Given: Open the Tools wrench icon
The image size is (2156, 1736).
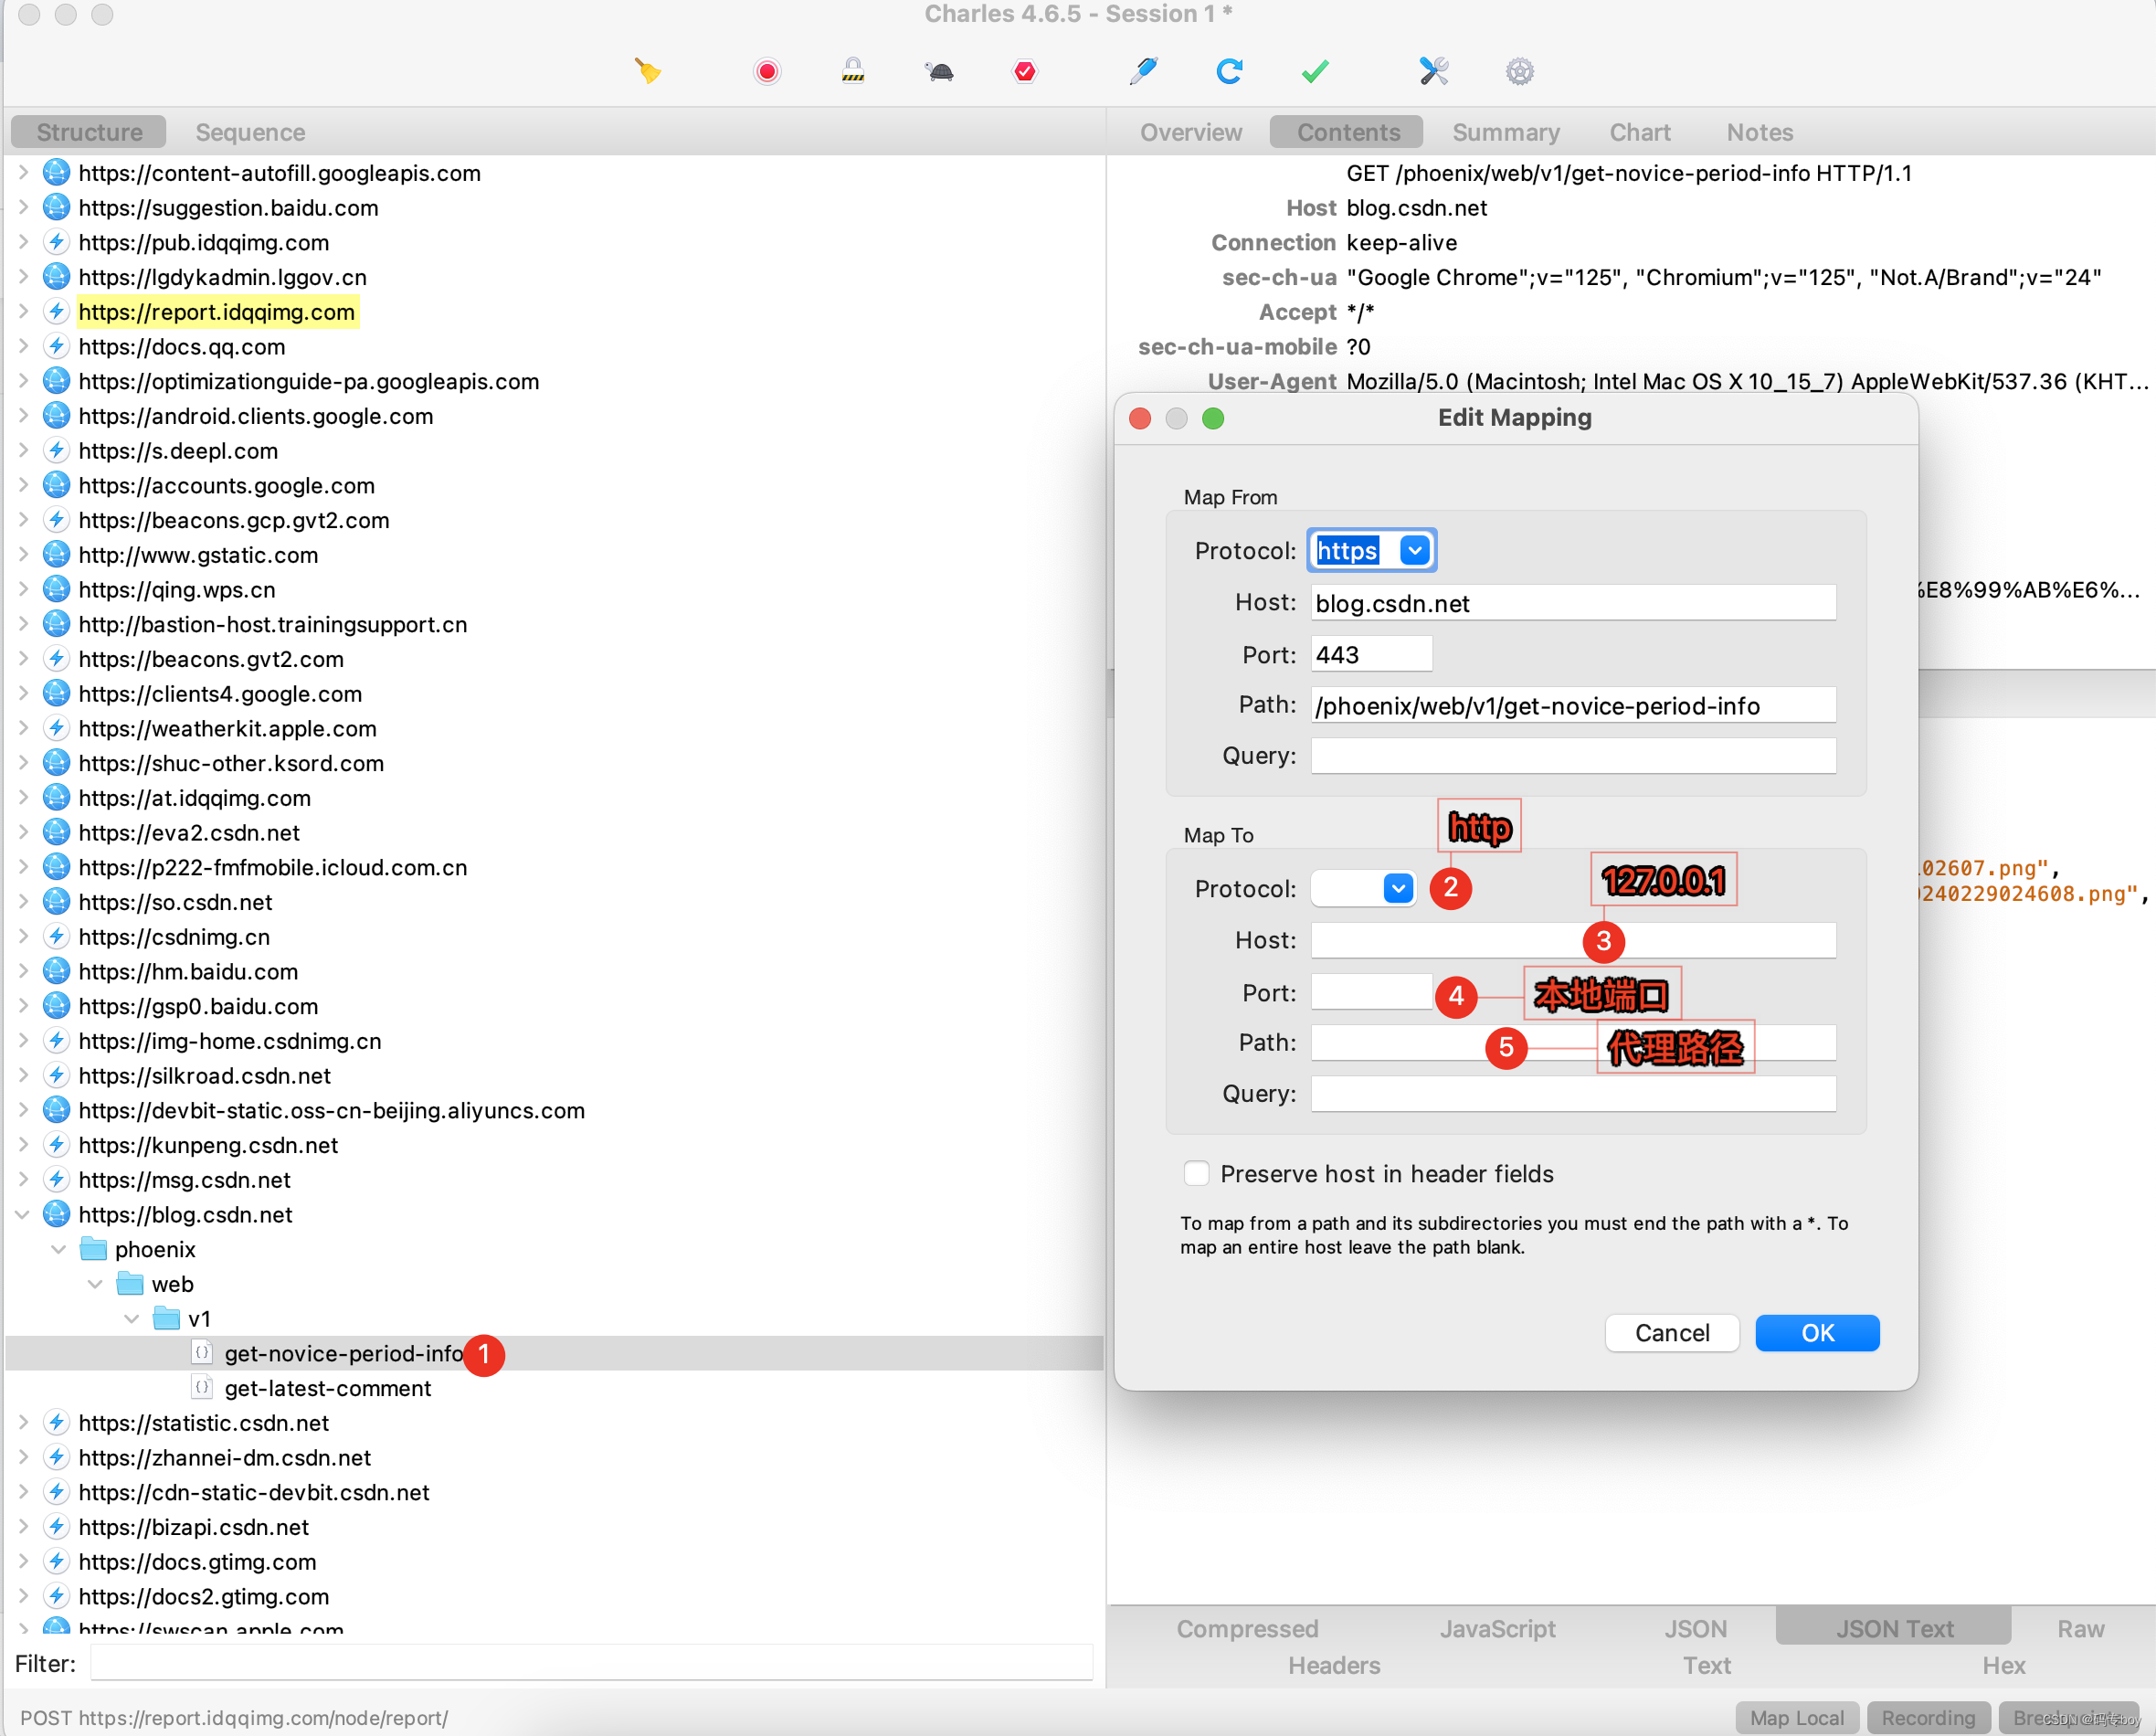Looking at the screenshot, I should 1433,71.
